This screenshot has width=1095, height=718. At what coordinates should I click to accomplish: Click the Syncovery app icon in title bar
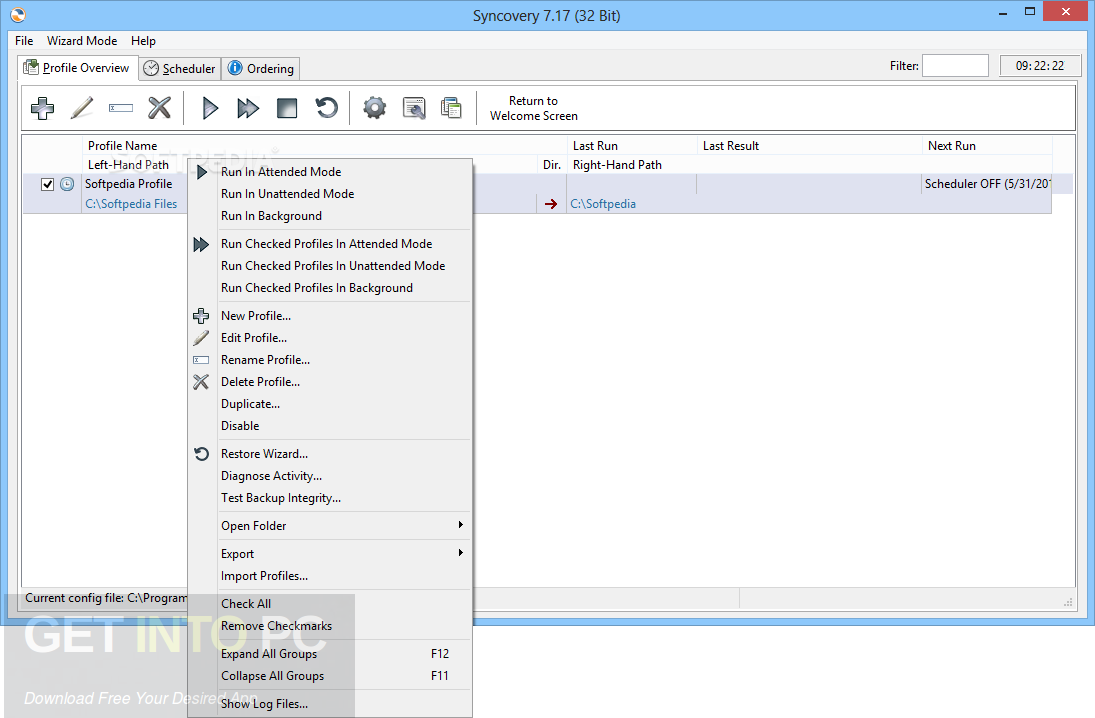[18, 14]
